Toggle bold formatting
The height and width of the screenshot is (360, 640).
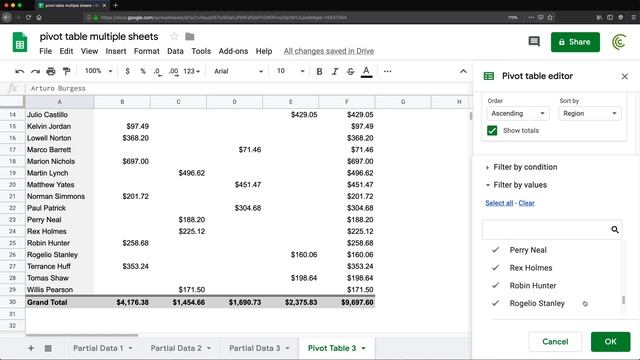[x=319, y=71]
